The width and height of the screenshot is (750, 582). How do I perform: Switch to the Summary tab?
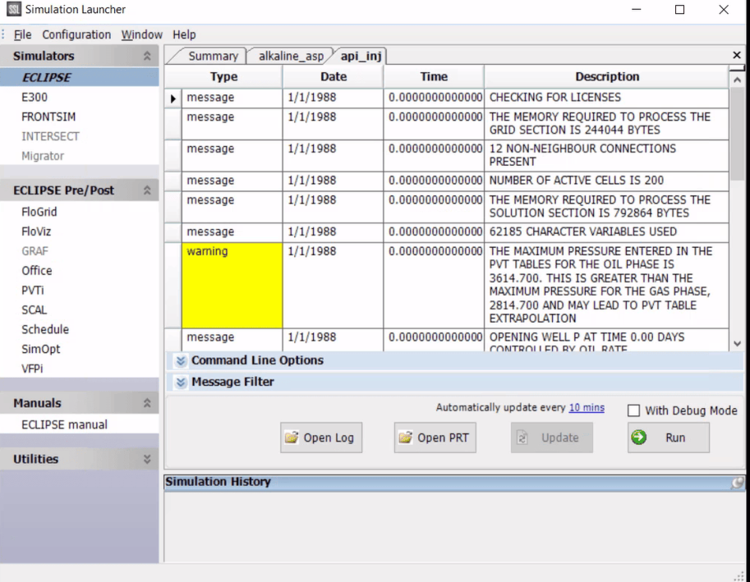tap(212, 56)
